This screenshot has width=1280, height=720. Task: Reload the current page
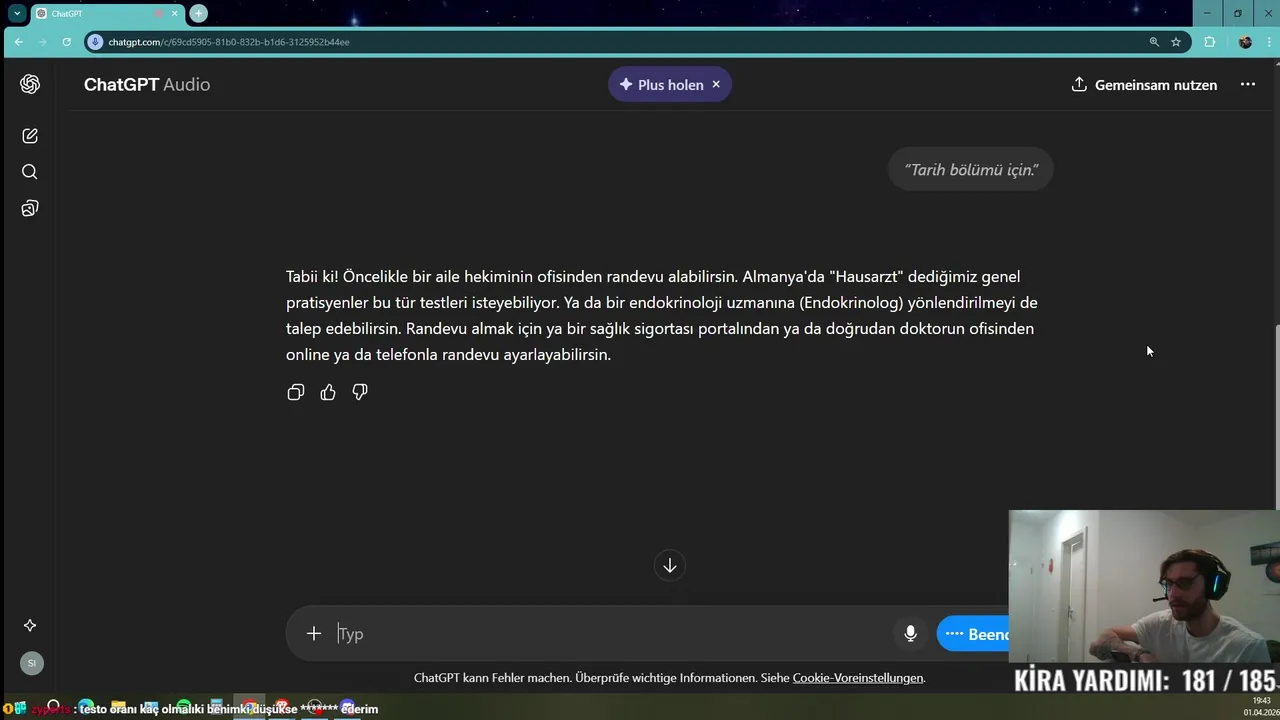pos(66,42)
